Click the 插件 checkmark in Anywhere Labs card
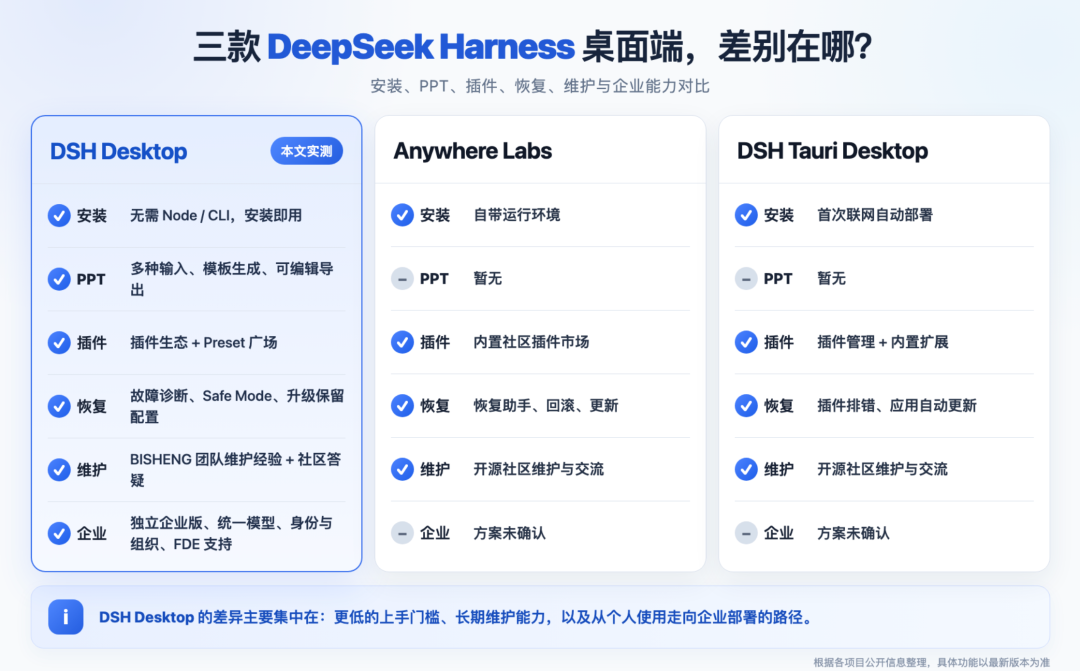1080x671 pixels. tap(402, 342)
